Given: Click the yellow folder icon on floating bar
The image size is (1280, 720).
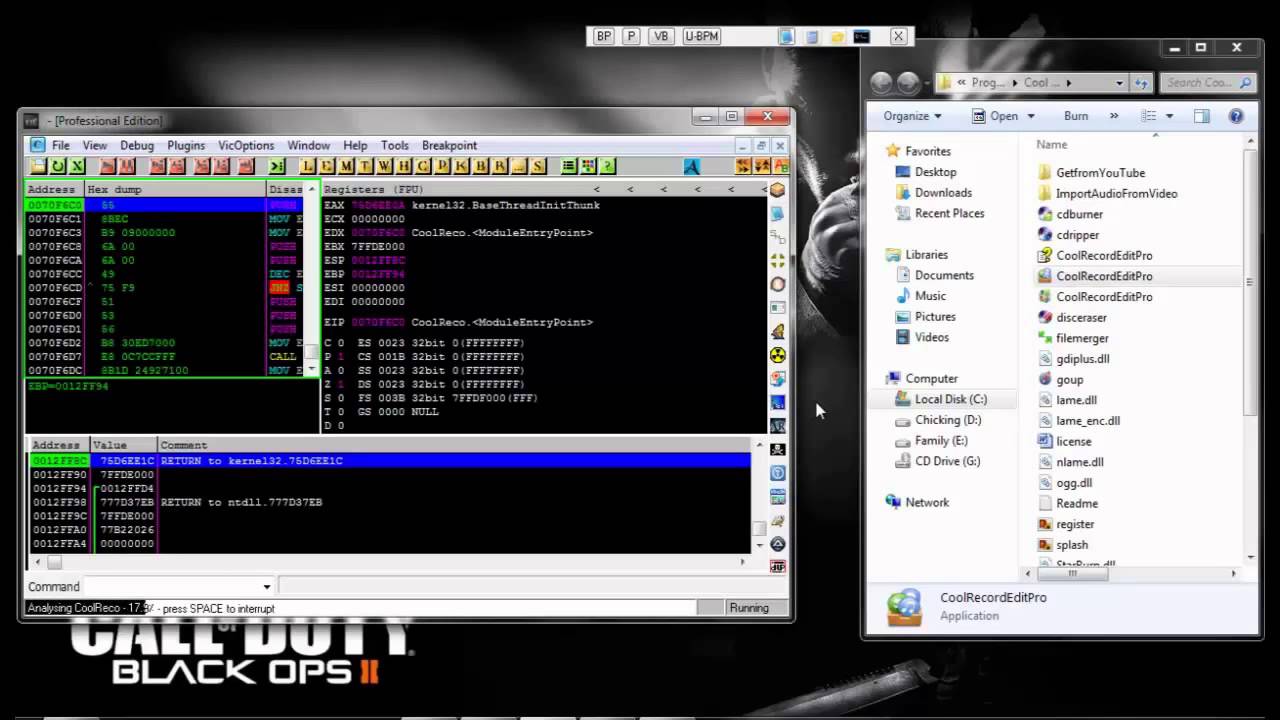Looking at the screenshot, I should point(836,36).
